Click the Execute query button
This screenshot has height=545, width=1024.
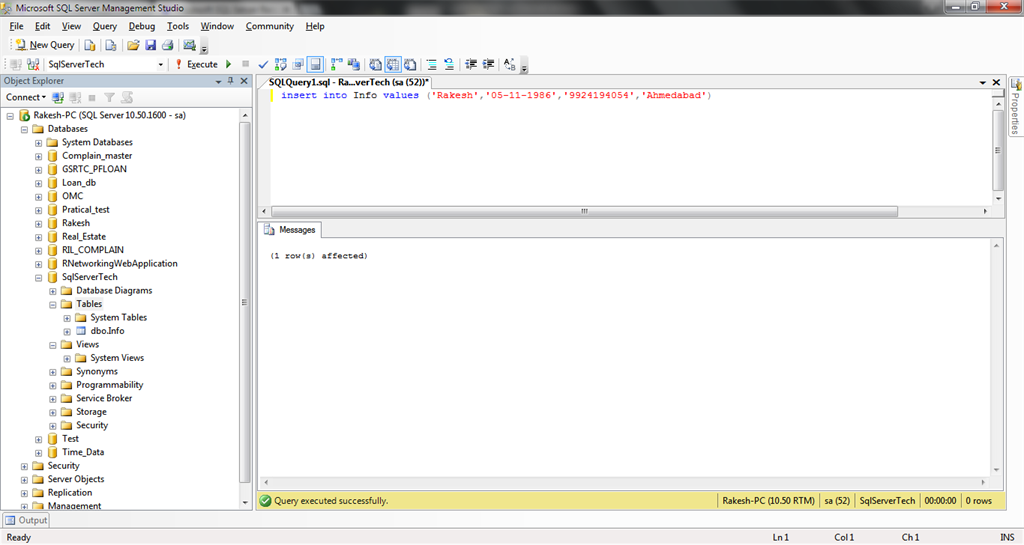click(196, 64)
